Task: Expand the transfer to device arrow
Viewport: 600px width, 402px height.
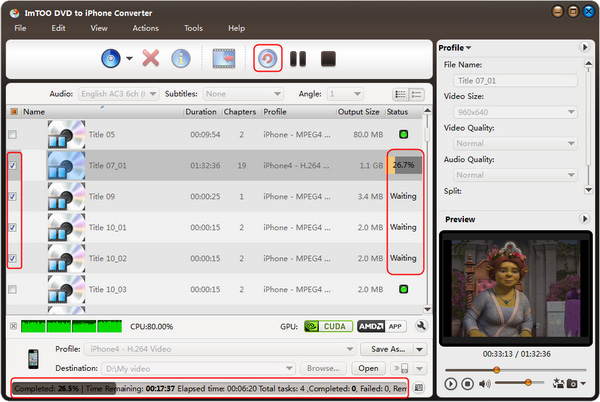Action: [420, 368]
